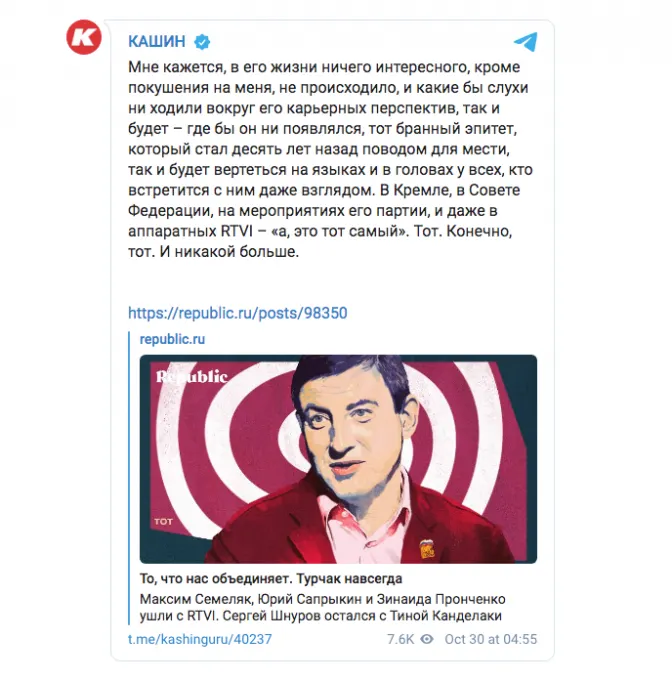Click the article description mentioning Сергей Шнуров

coord(322,608)
